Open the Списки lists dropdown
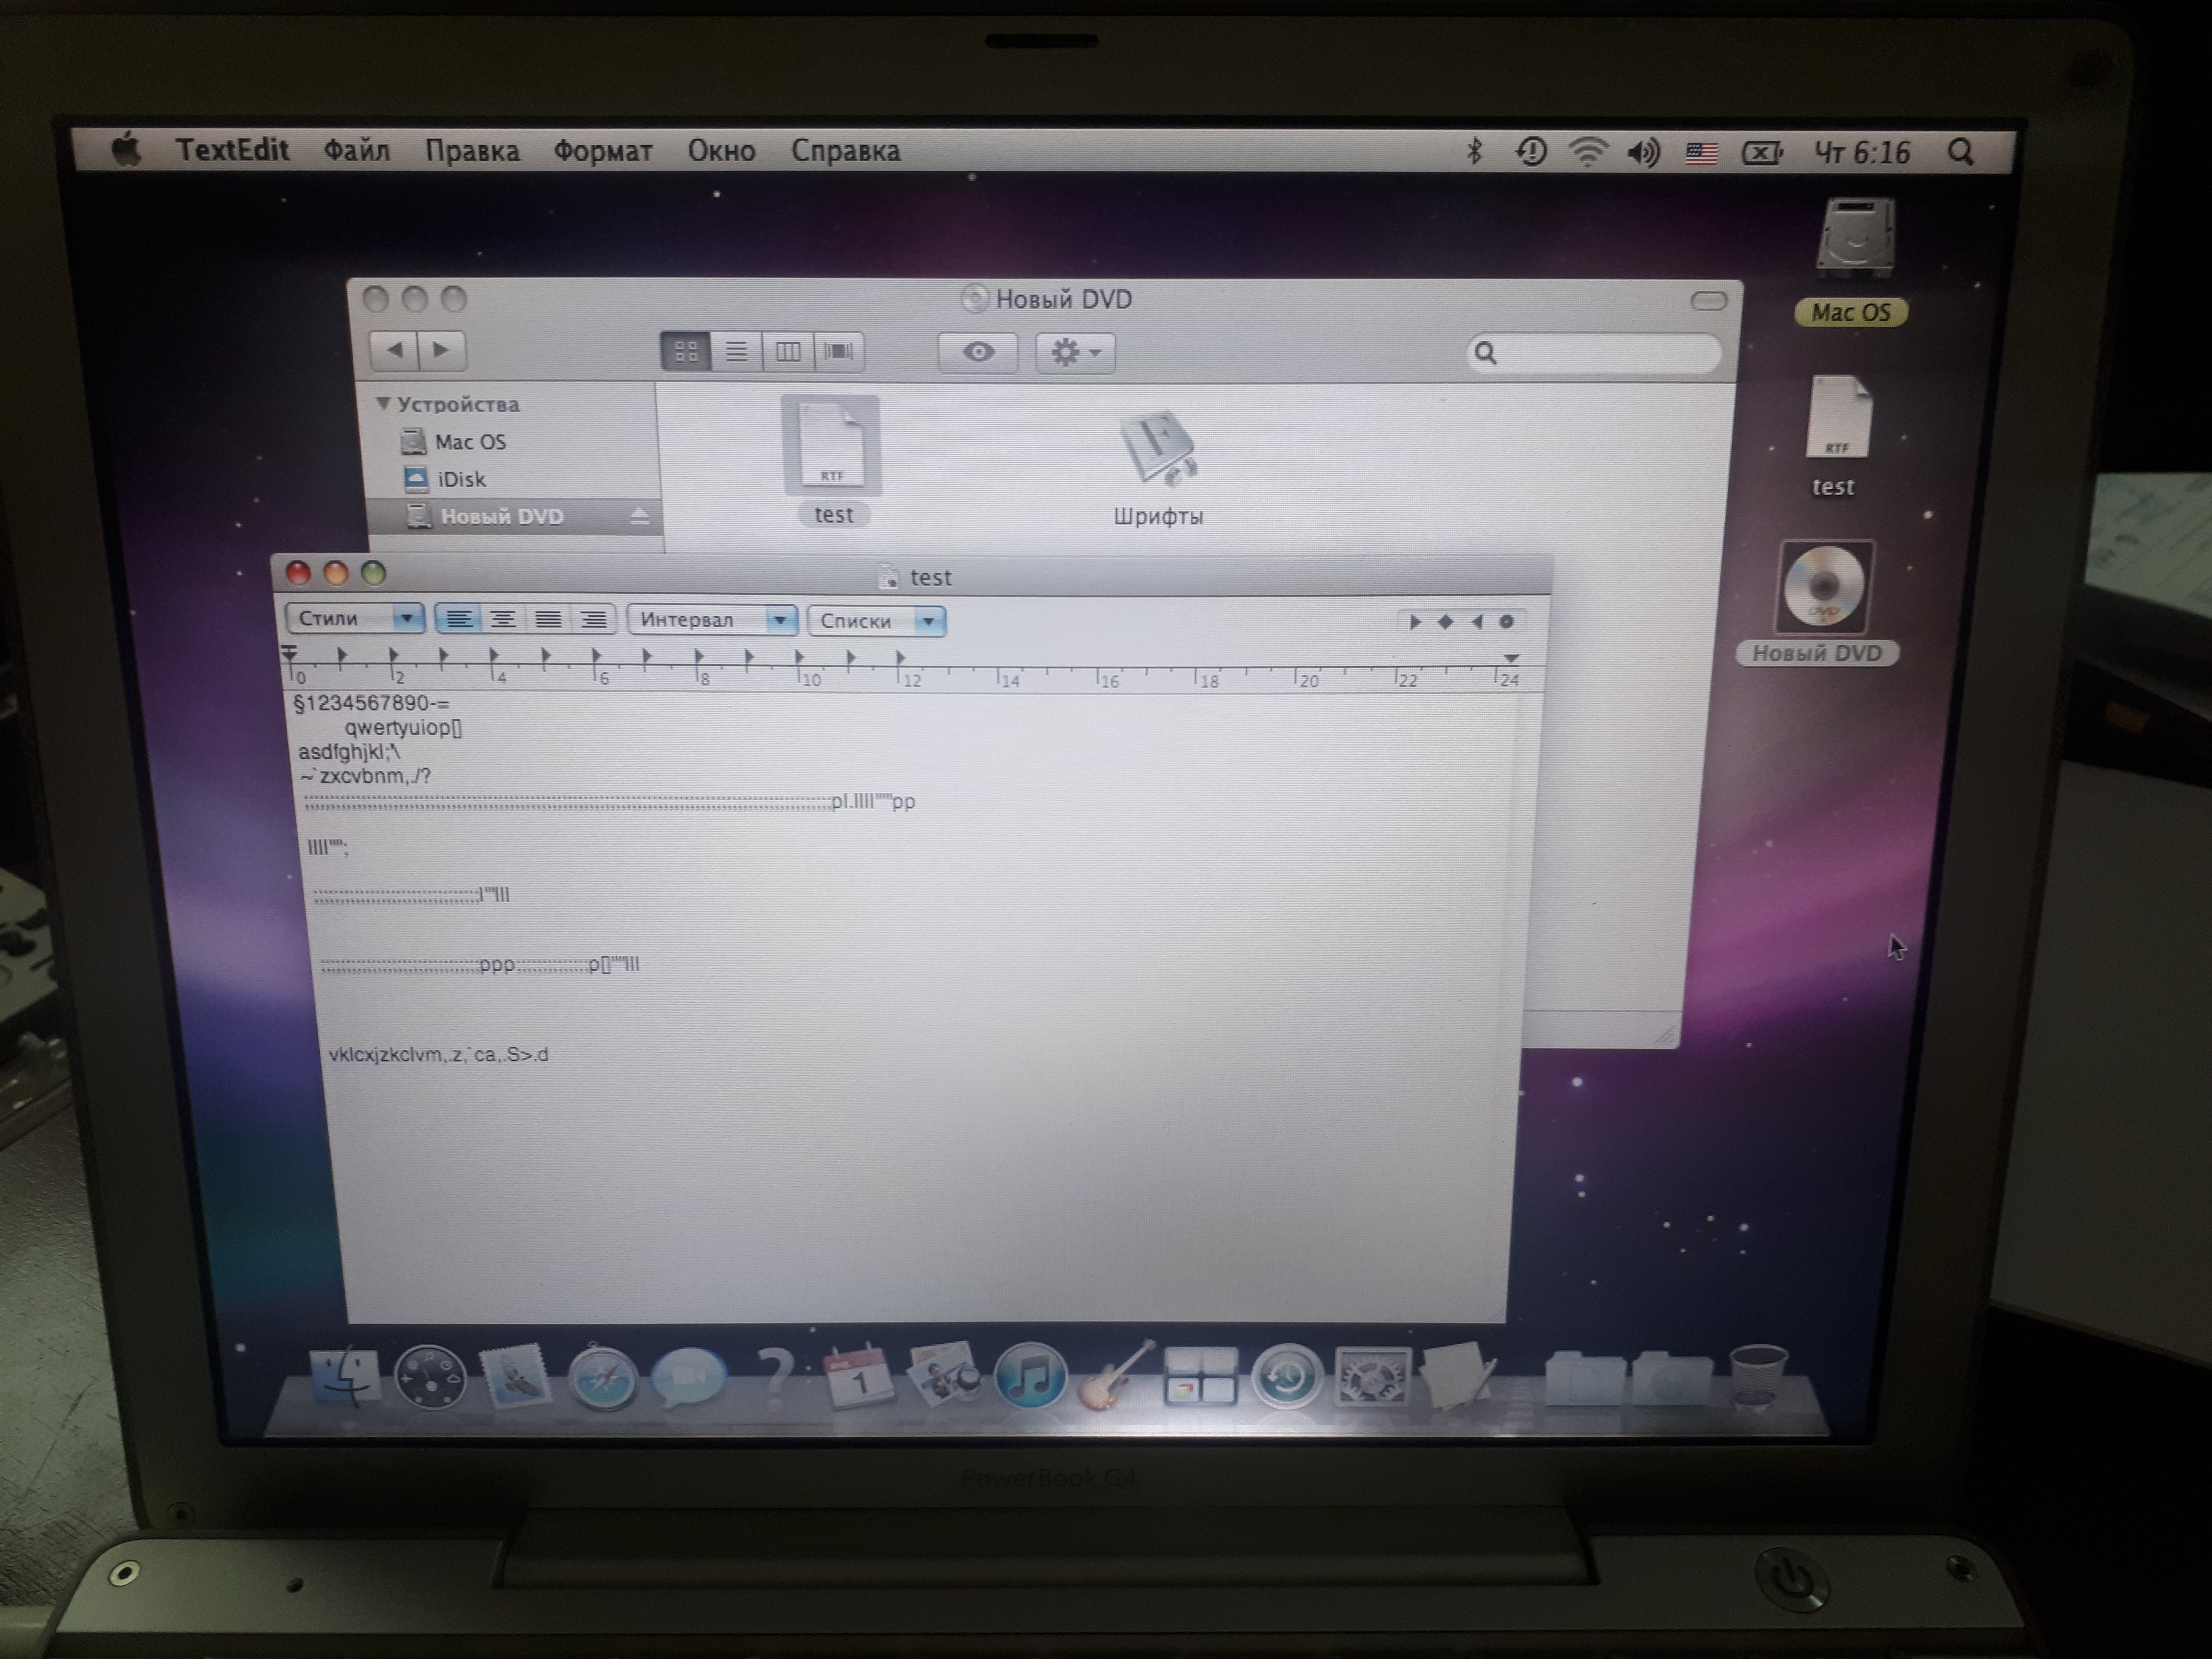The height and width of the screenshot is (1659, 2212). pyautogui.click(x=876, y=621)
